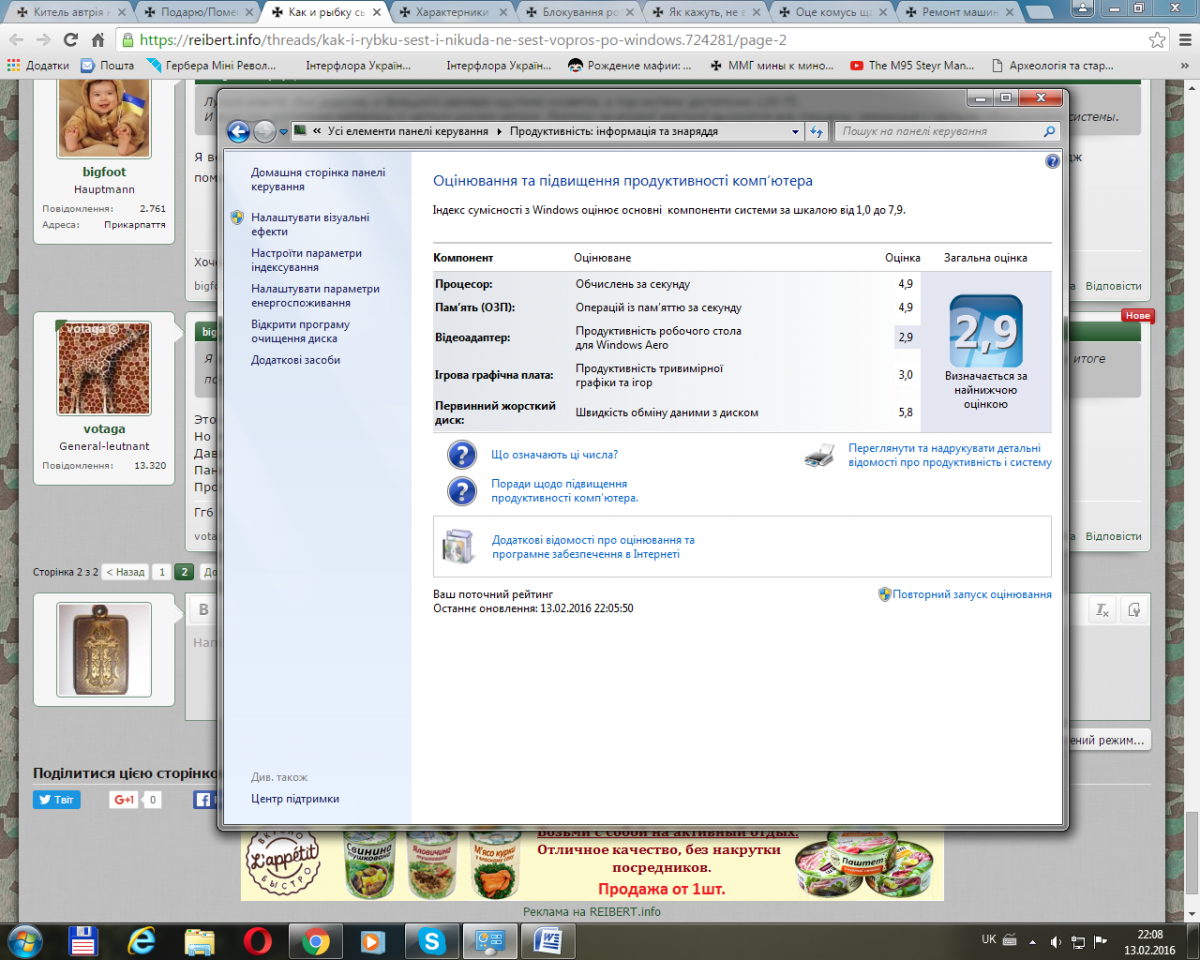Click votaga giraffe avatar thumbnail

pyautogui.click(x=104, y=368)
